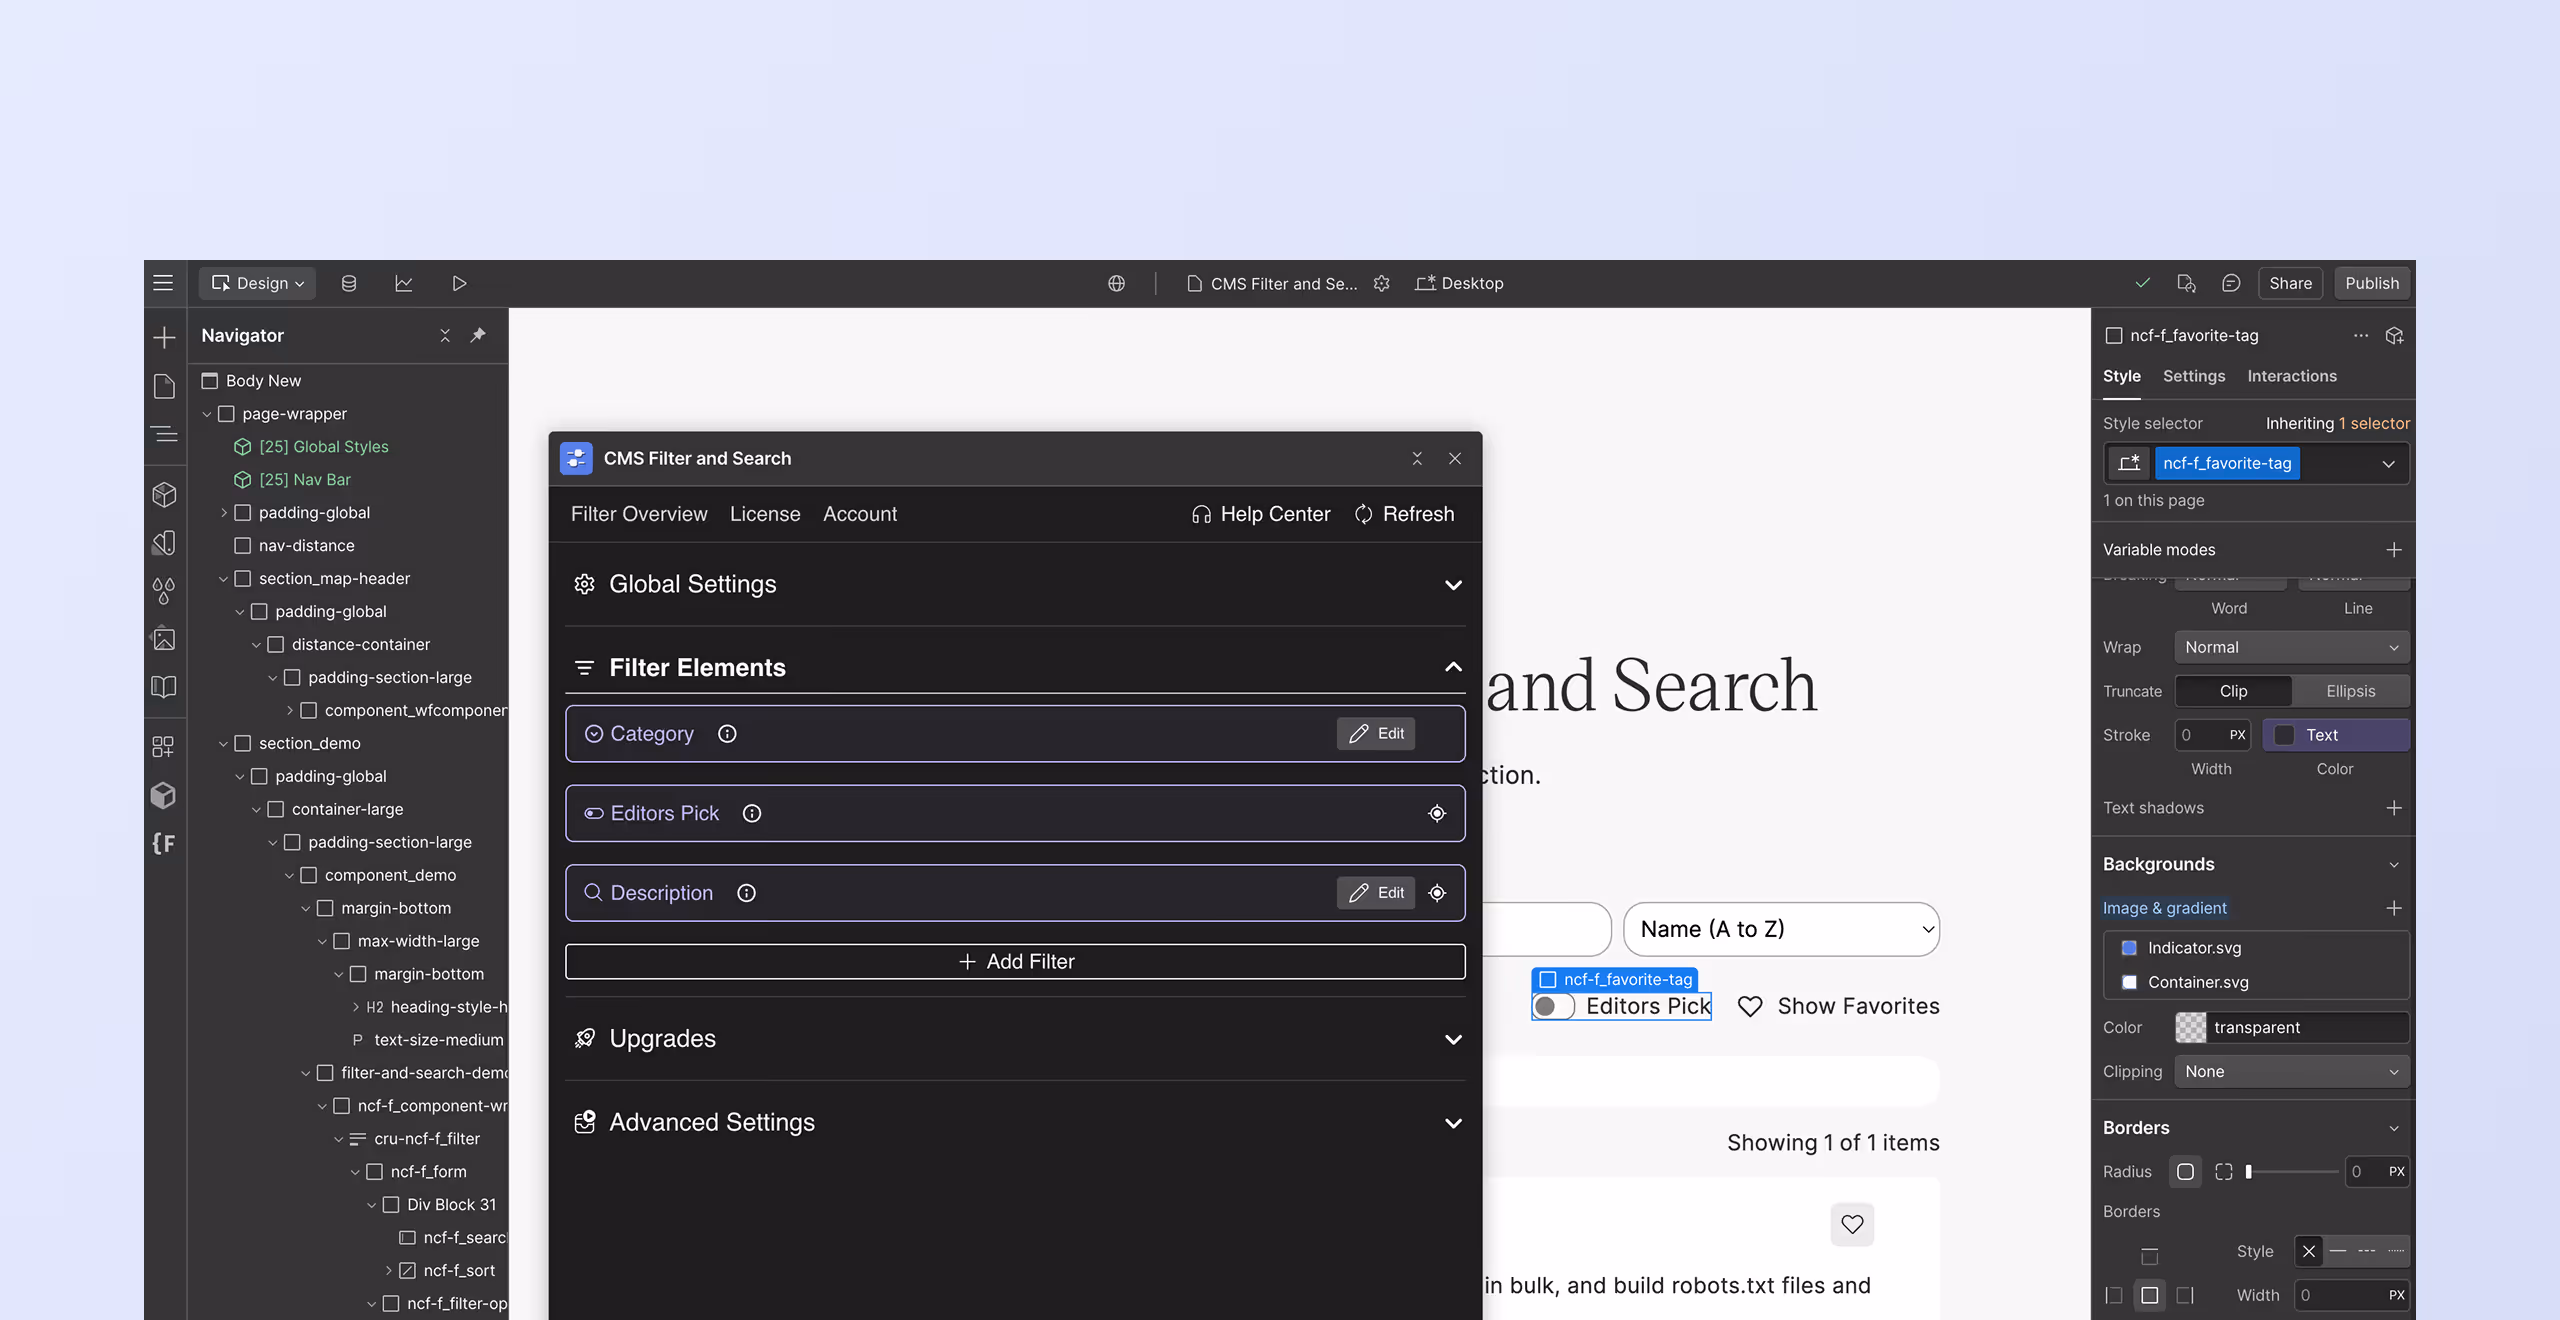Click the Preview play icon

coord(459,283)
